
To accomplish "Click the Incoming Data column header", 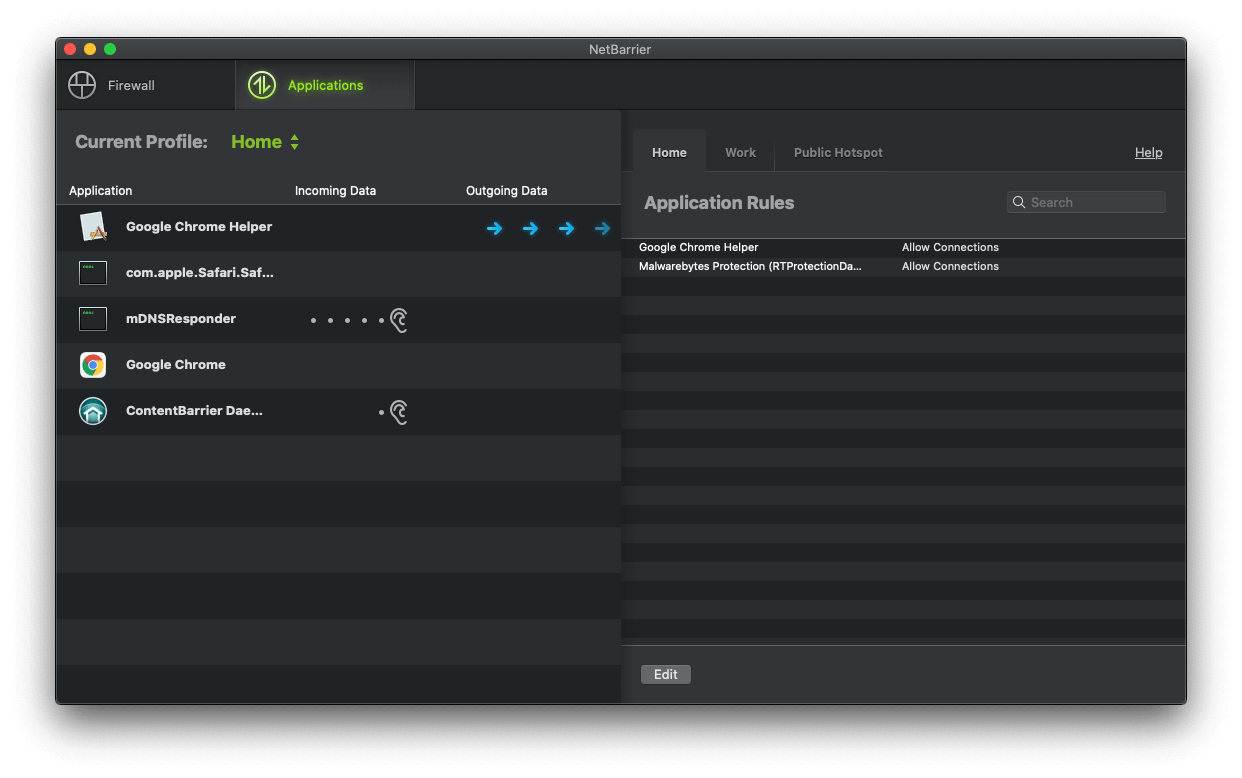I will click(x=335, y=190).
